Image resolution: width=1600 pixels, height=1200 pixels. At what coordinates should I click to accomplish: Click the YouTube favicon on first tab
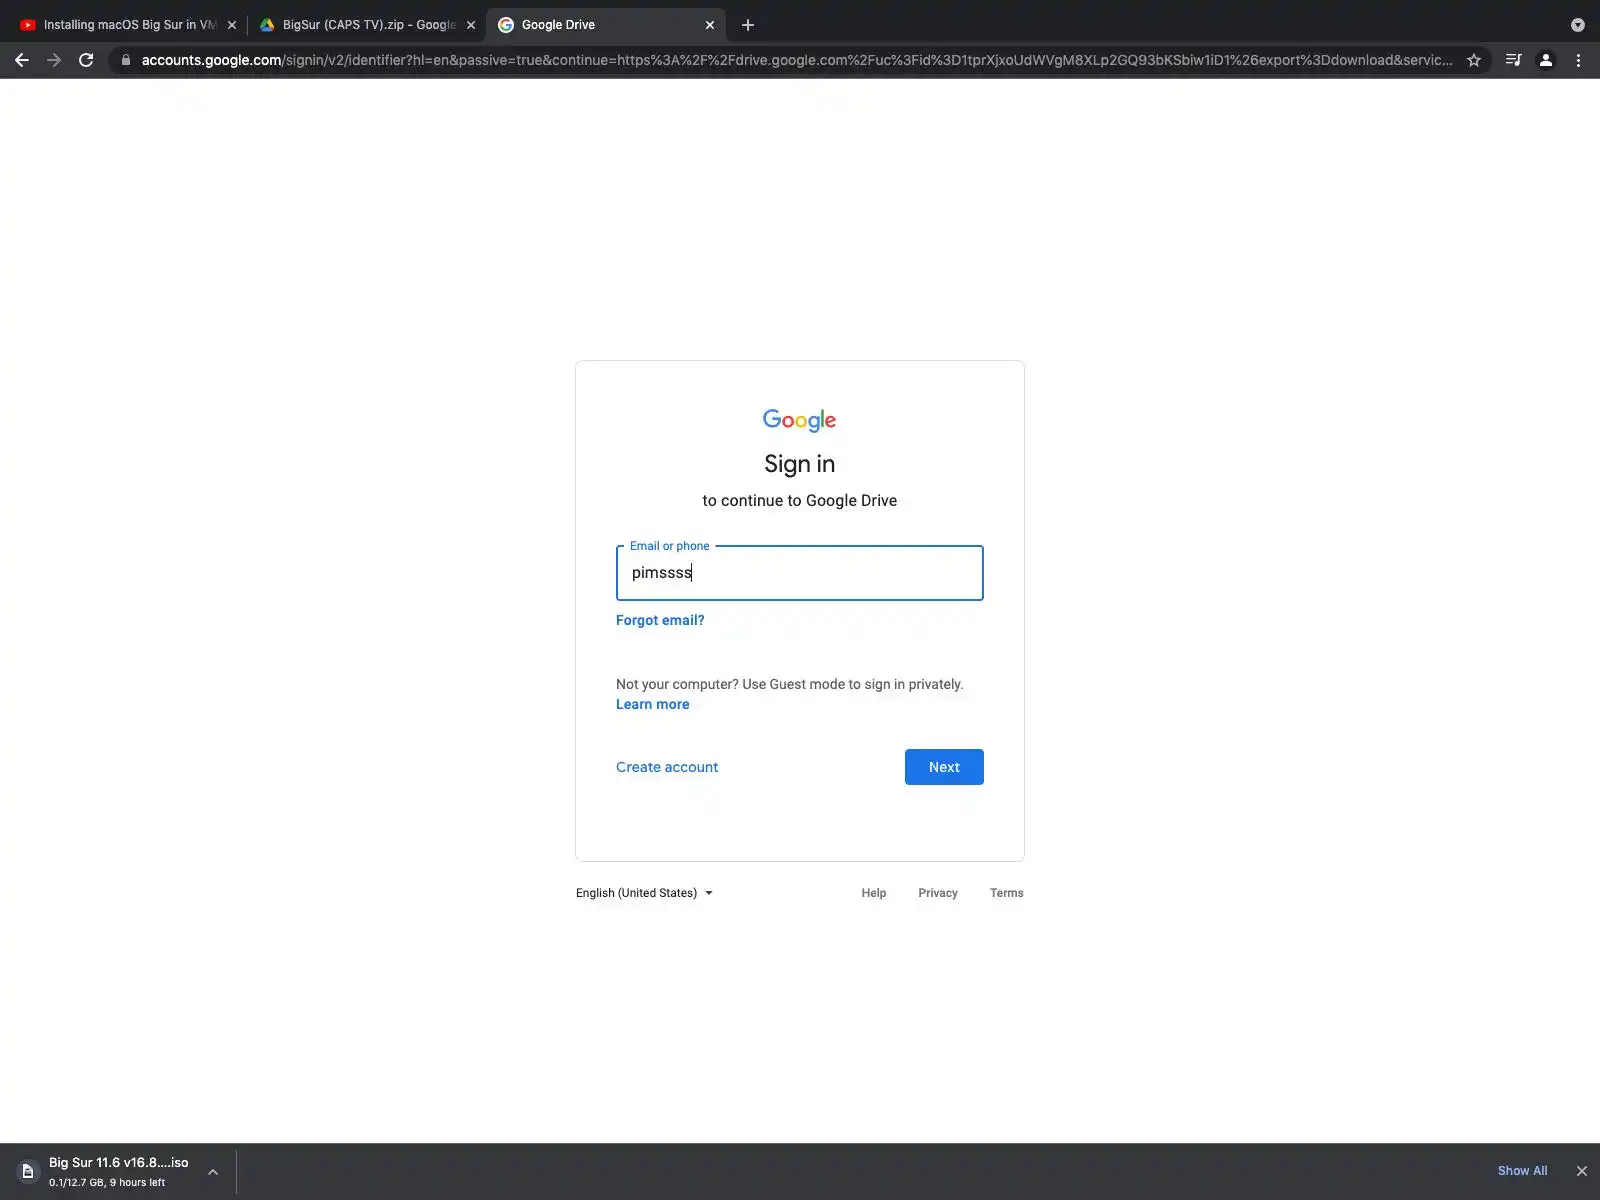click(x=28, y=25)
